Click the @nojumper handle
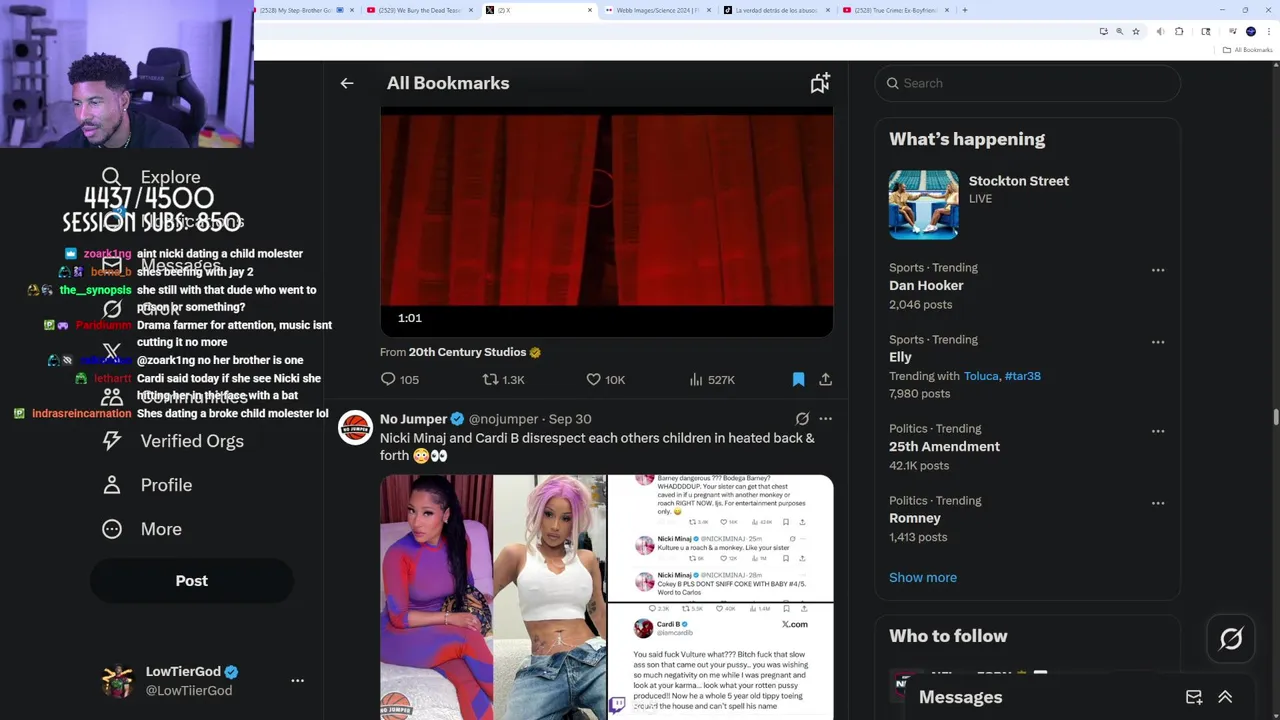Screen dimensions: 1280x720 tap(503, 419)
